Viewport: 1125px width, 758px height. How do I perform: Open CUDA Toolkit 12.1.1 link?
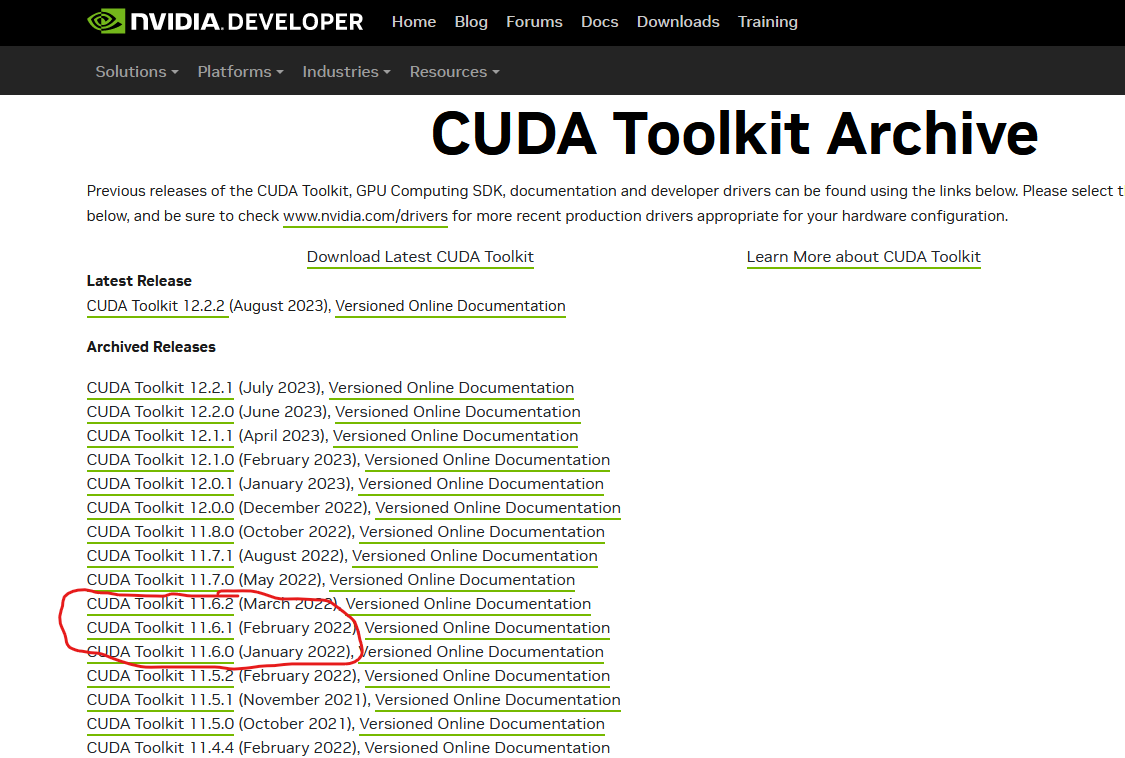pos(160,436)
